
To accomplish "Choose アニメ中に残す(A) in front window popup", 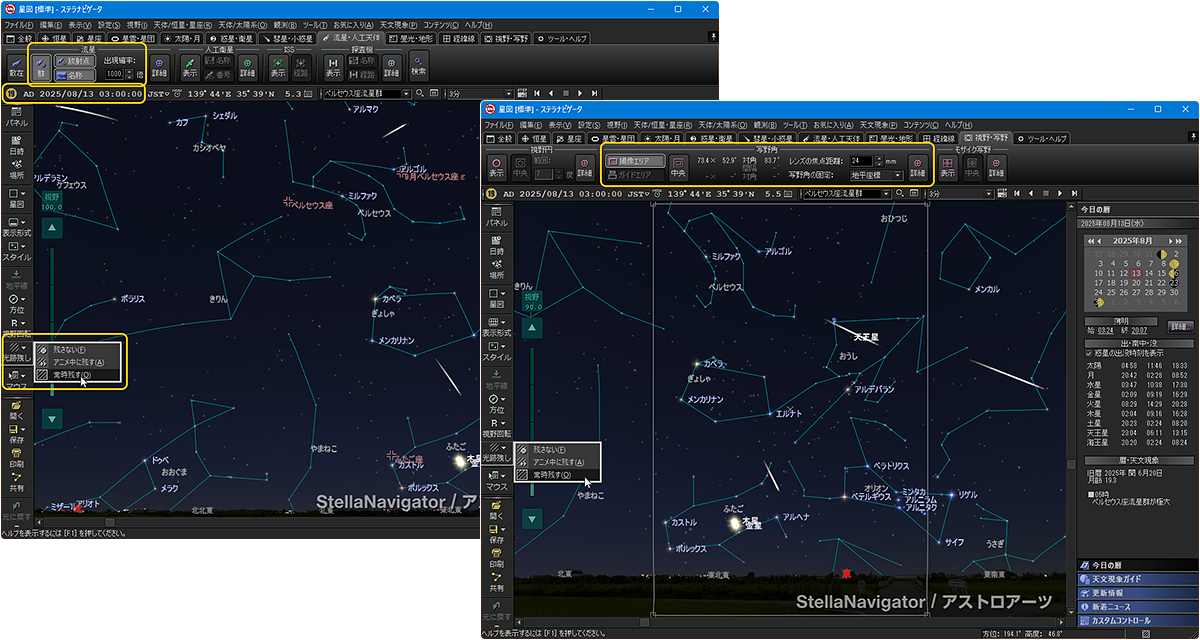I will tap(559, 462).
